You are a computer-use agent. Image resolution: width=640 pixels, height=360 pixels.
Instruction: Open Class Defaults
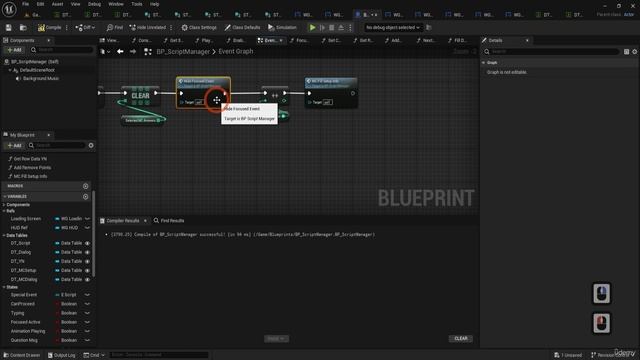point(242,27)
